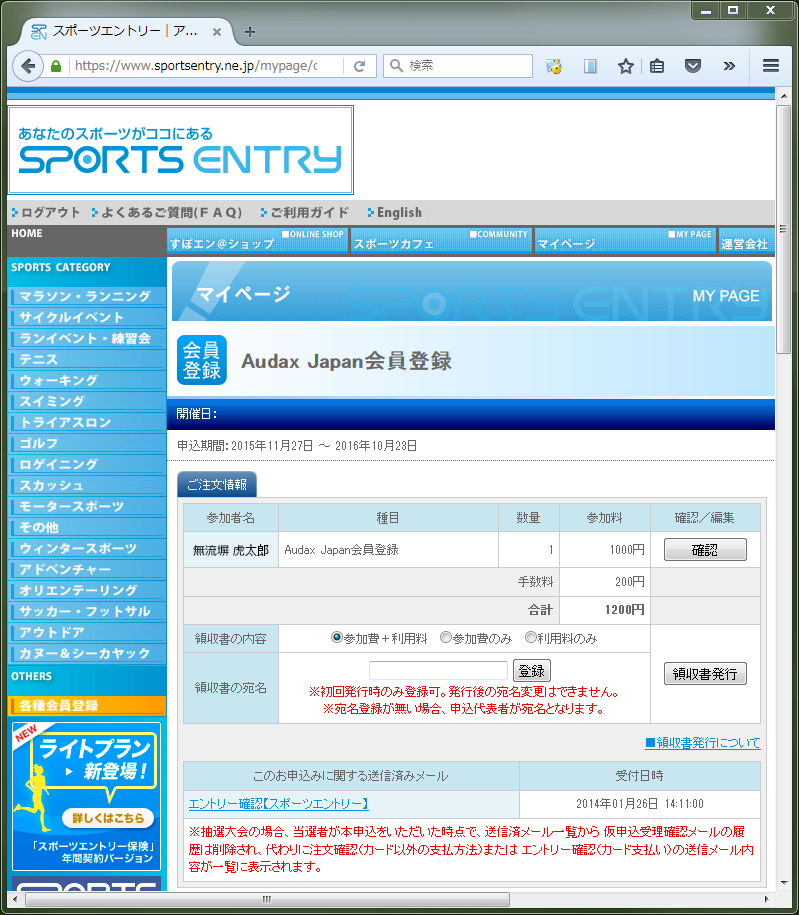This screenshot has height=915, width=799.
Task: Click the 会員登録 blue icon badge
Action: [x=202, y=360]
